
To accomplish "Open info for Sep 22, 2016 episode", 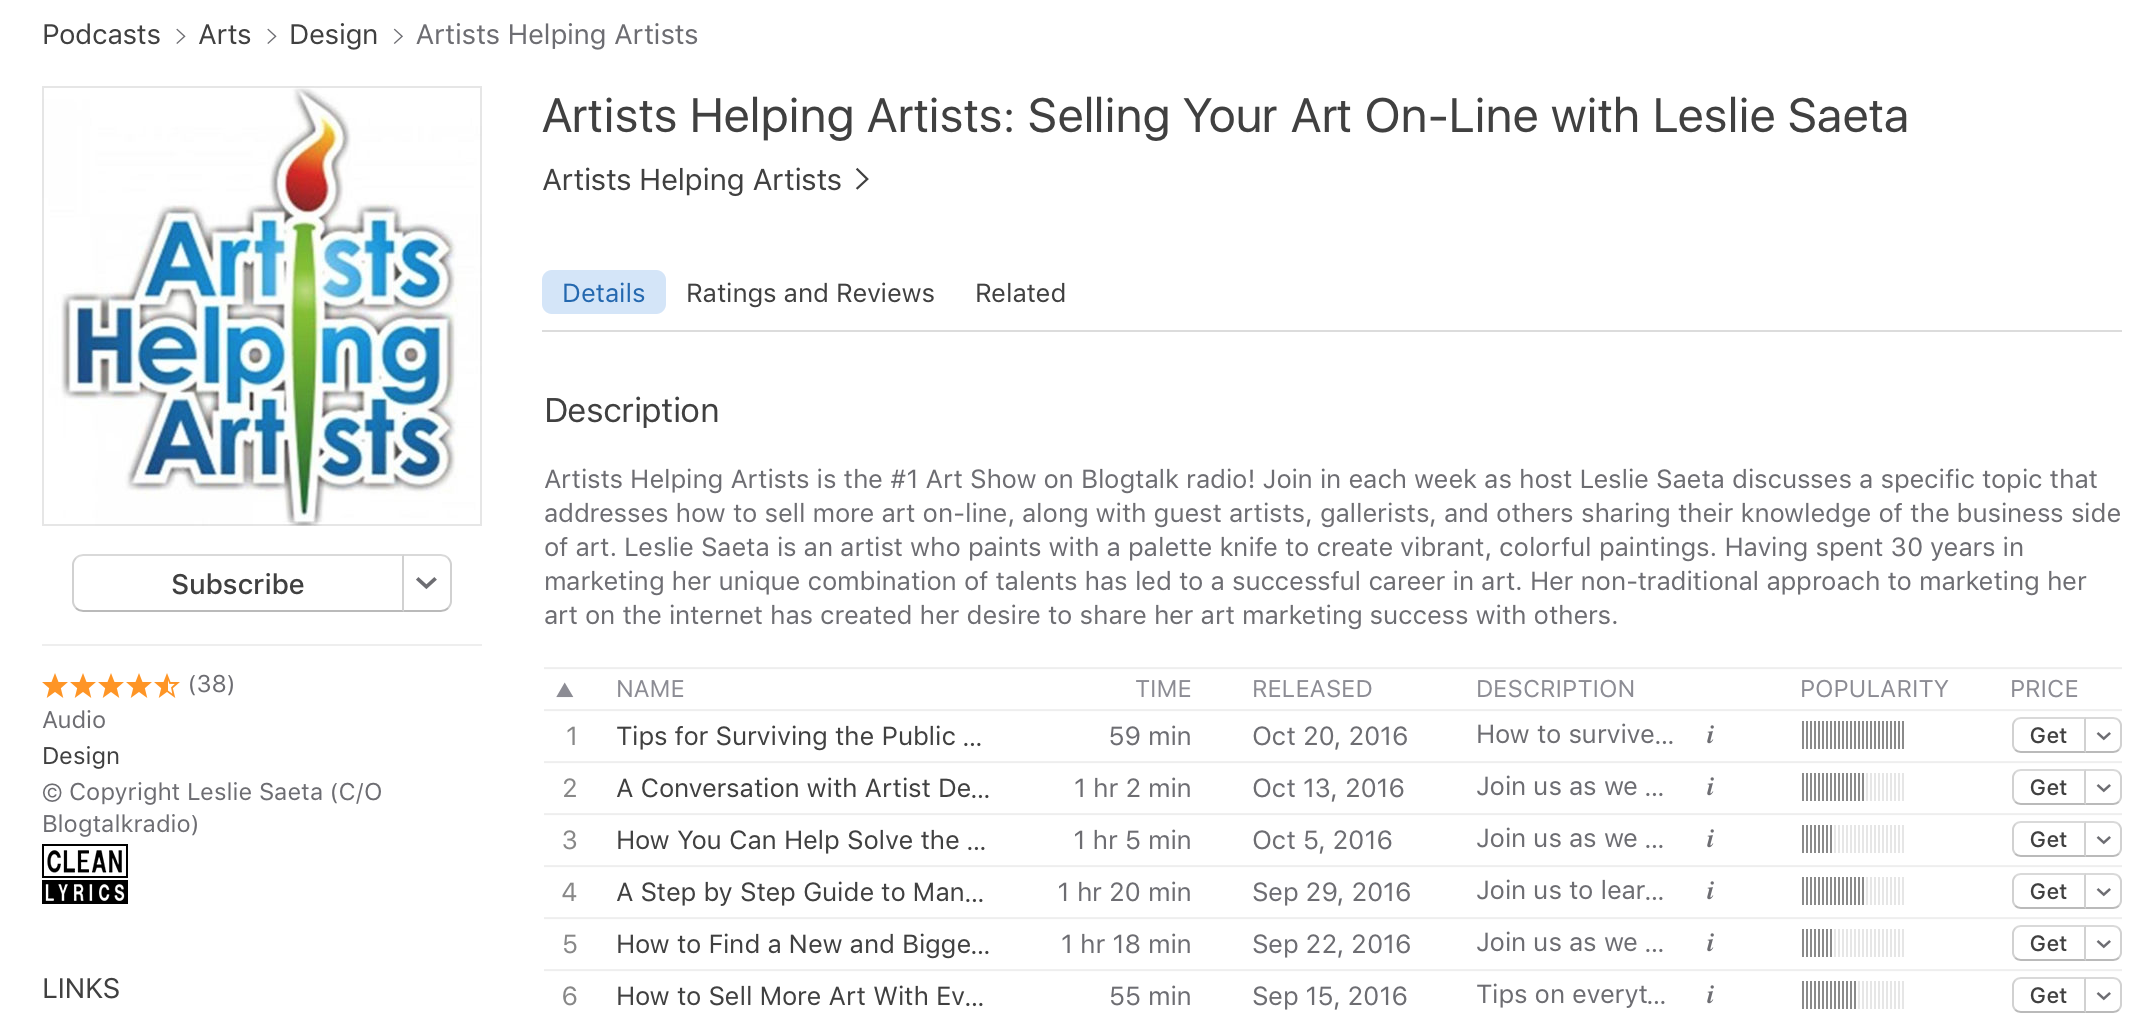I will point(1710,943).
